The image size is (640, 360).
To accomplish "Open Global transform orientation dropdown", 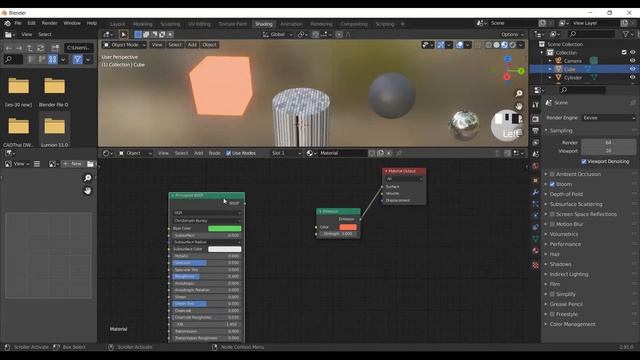I will coord(278,35).
